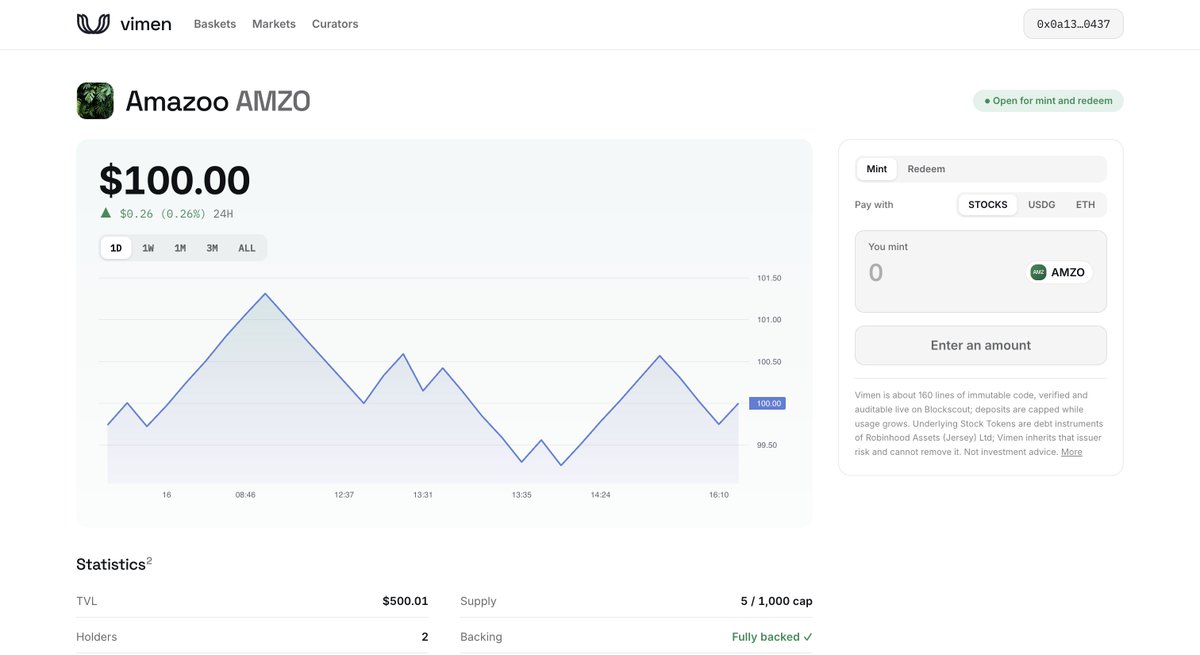Open the Baskets nav item
Viewport: 1200px width, 655px height.
click(x=215, y=24)
